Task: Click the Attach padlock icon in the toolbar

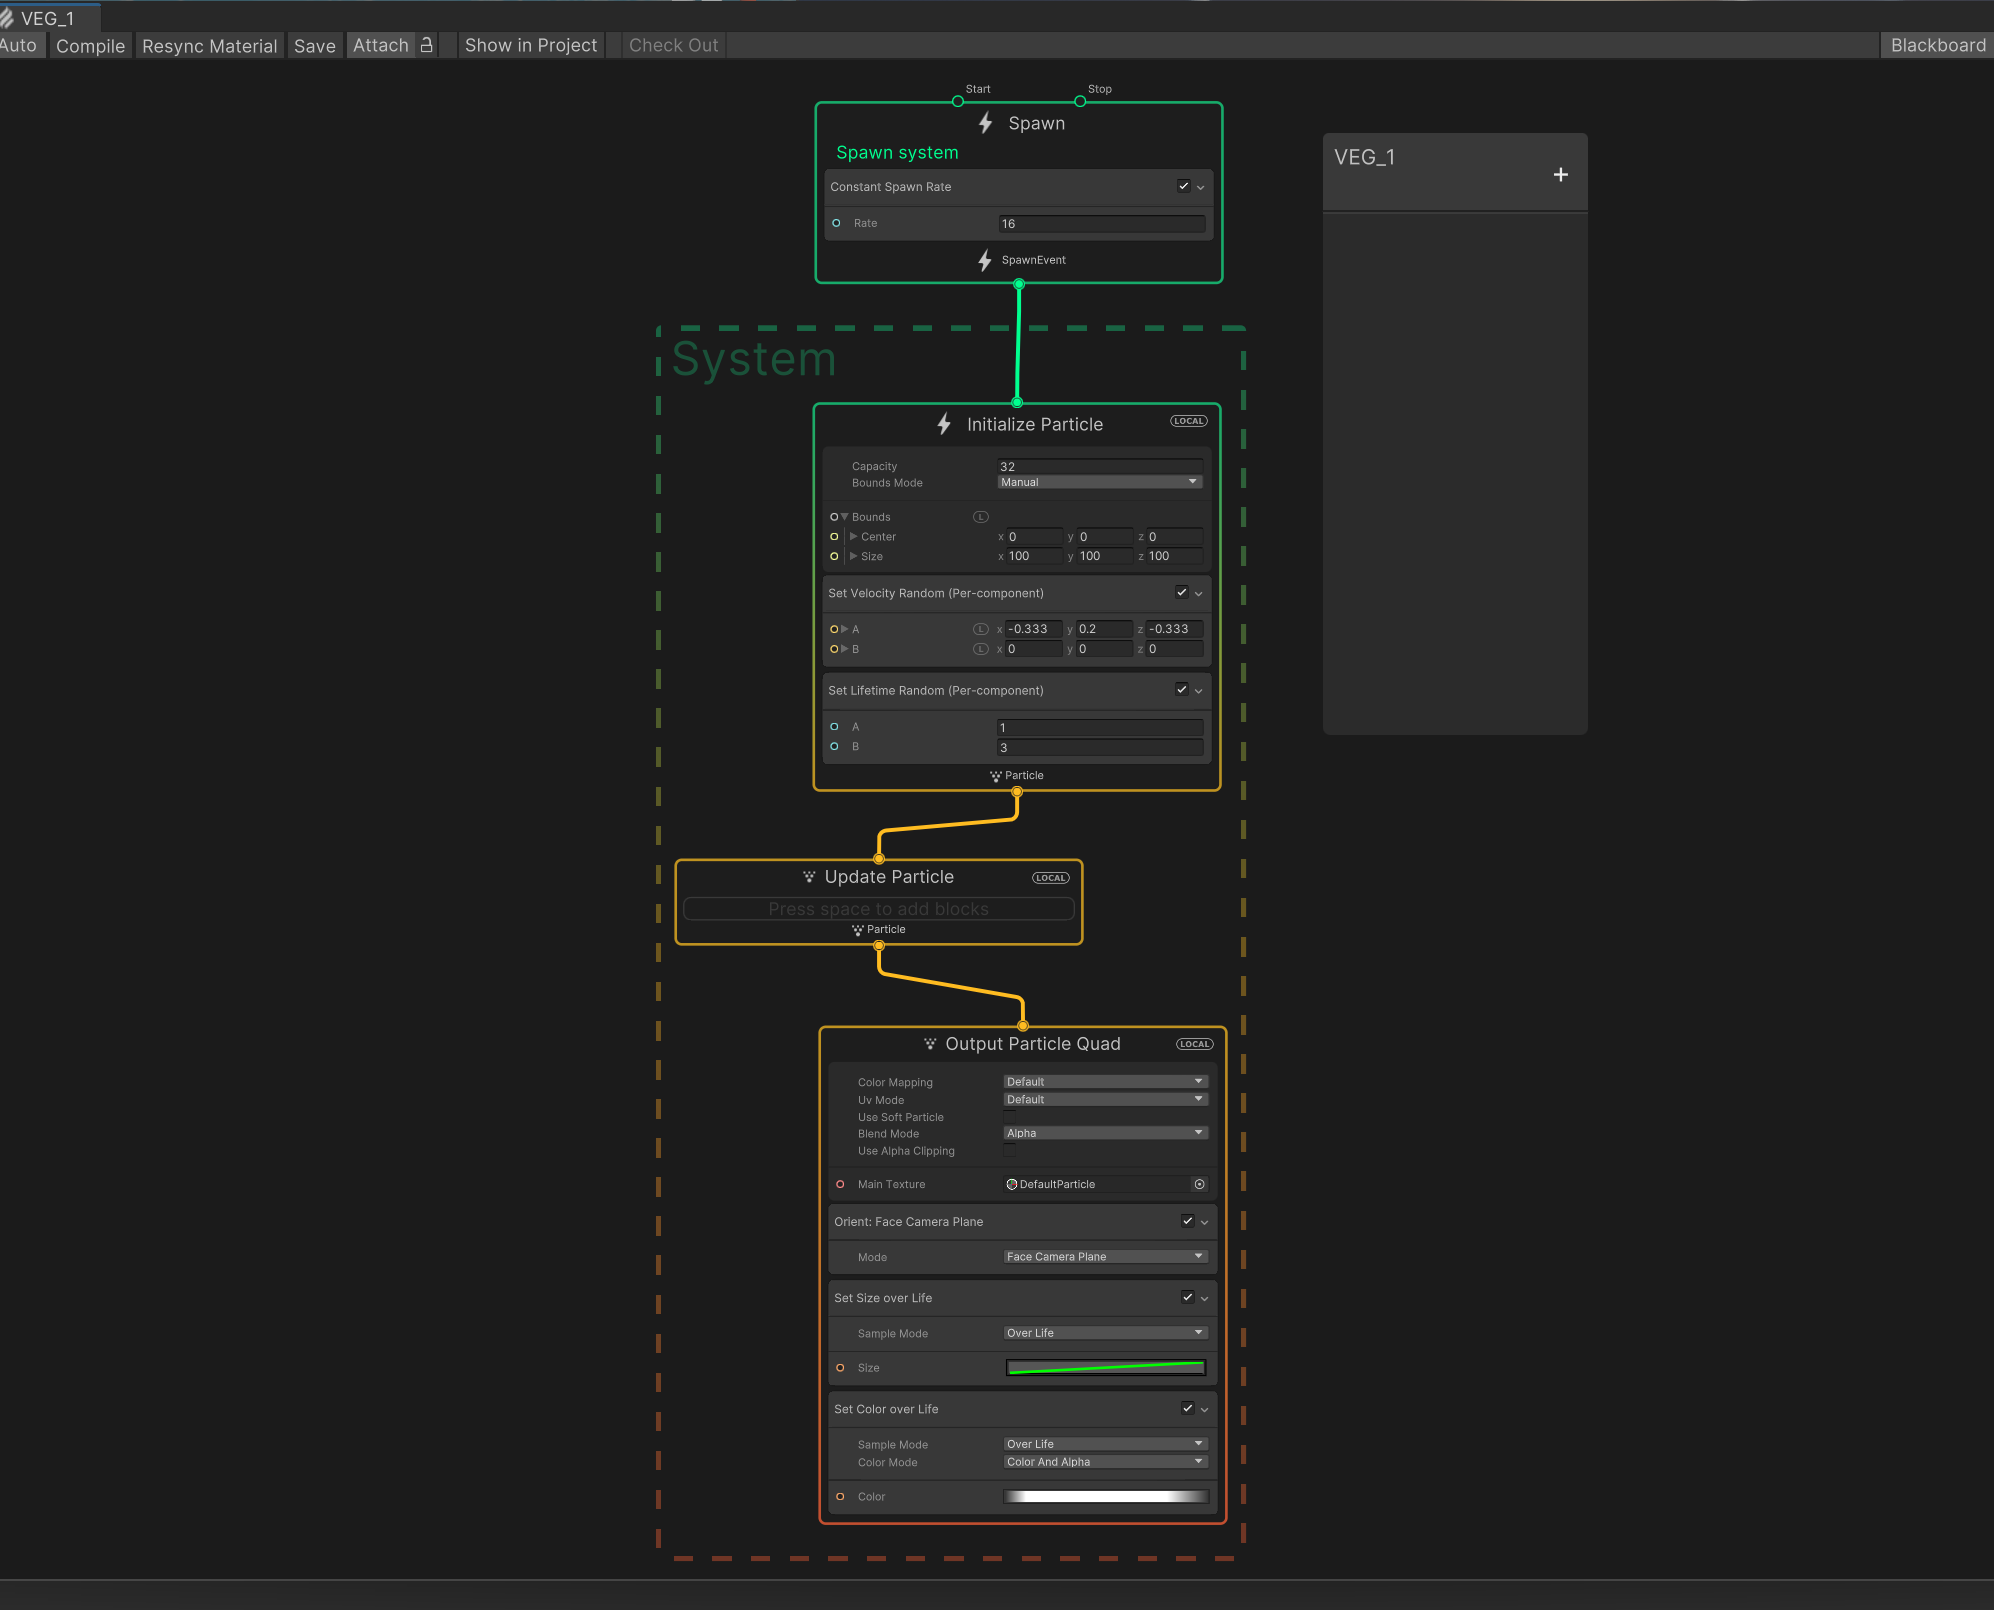Action: pos(426,44)
